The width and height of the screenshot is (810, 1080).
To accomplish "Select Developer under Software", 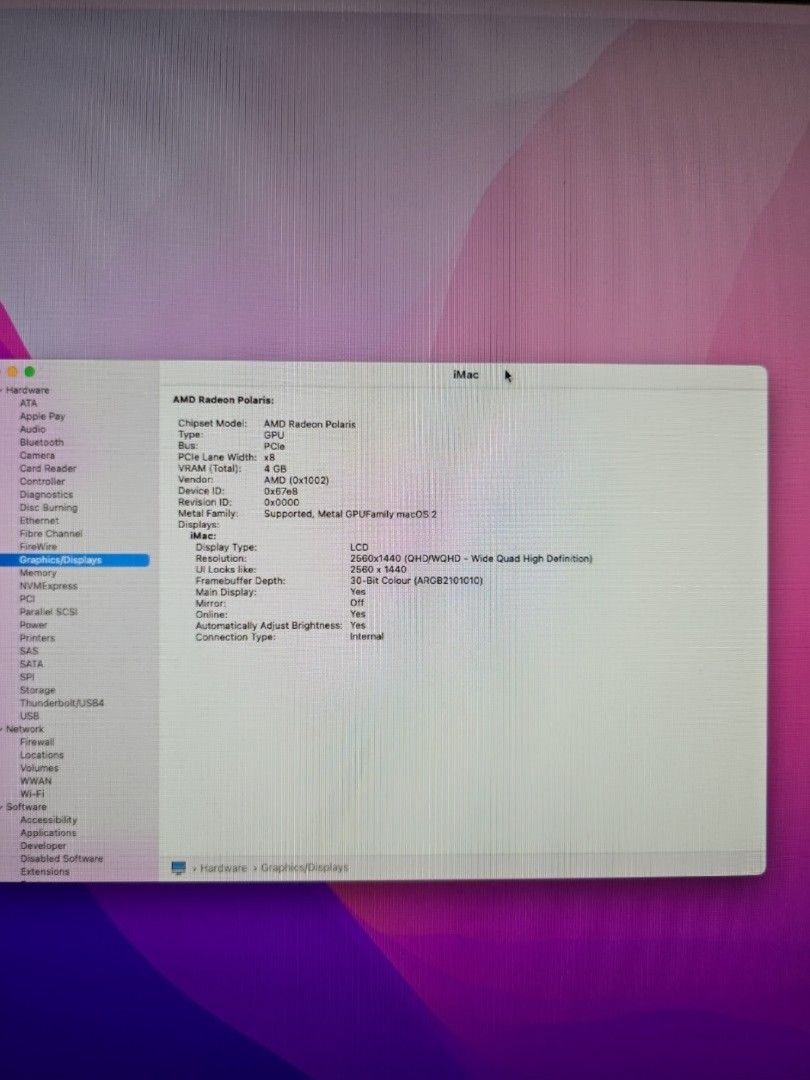I will (43, 846).
